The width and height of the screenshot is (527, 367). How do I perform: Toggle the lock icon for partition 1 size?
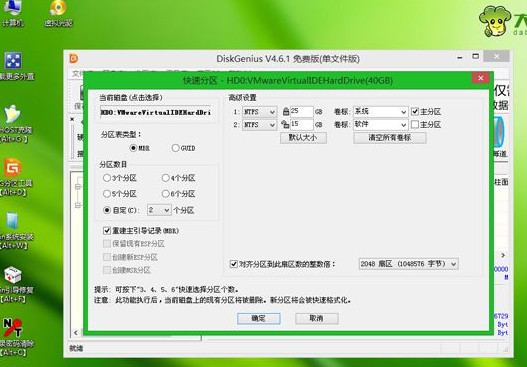286,111
